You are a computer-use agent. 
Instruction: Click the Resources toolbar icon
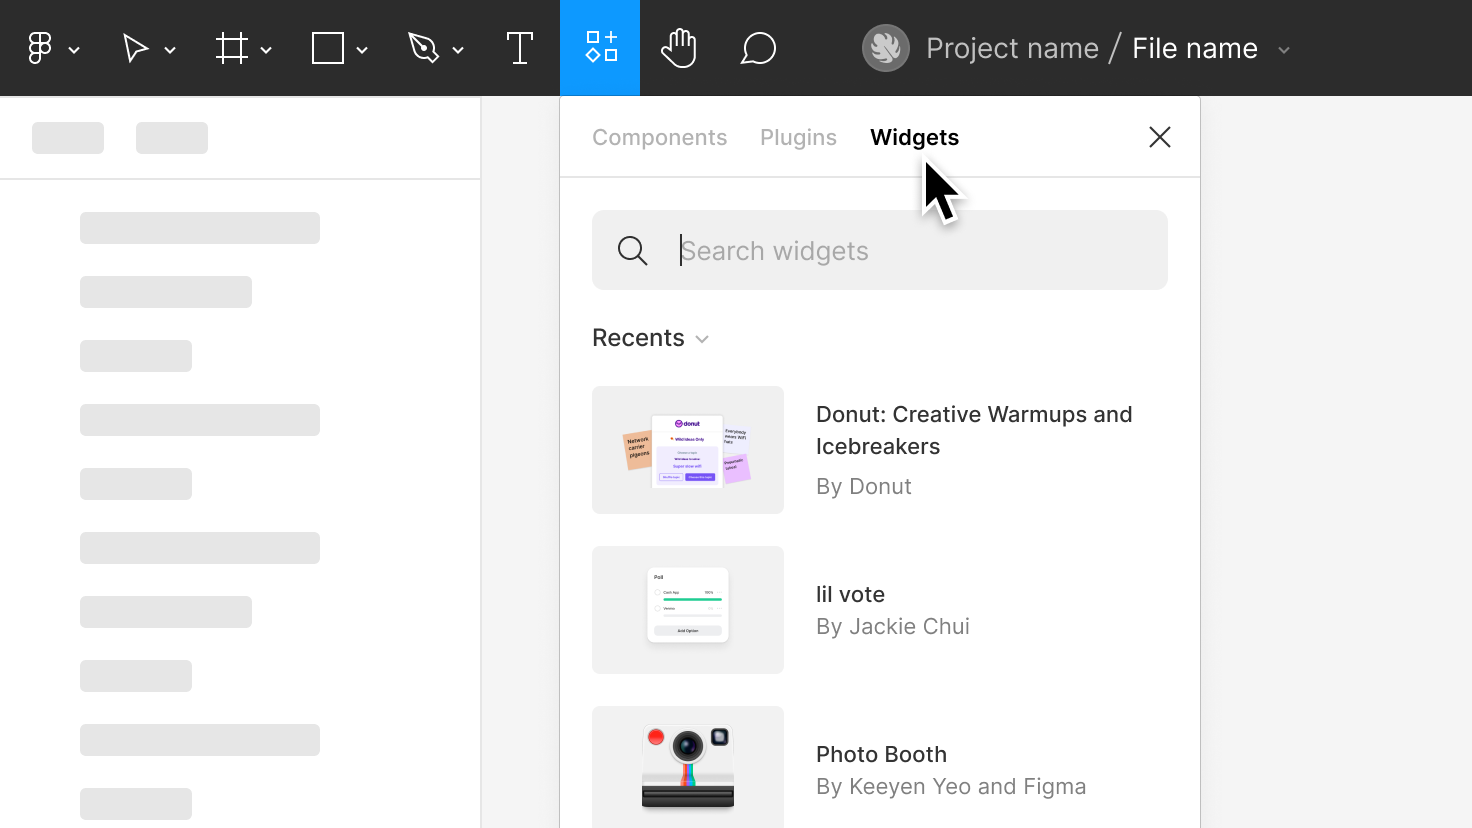599,47
